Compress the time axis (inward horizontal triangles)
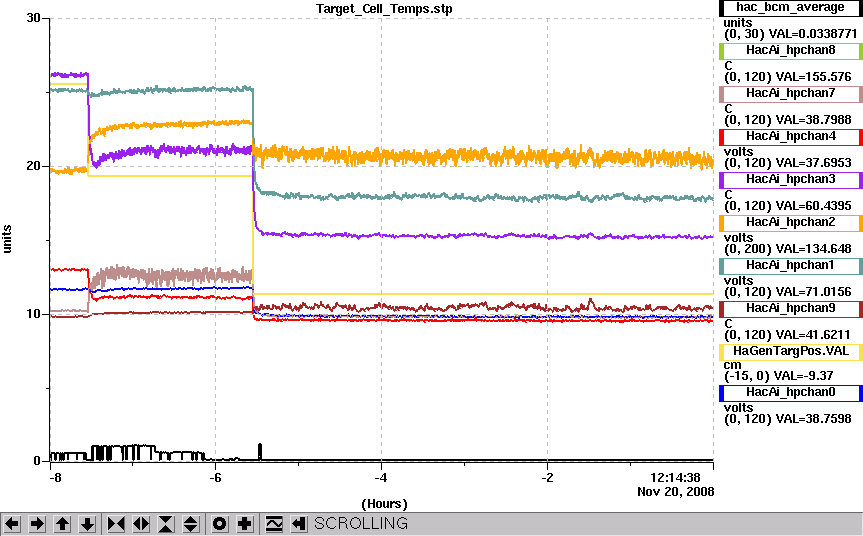 pyautogui.click(x=116, y=523)
